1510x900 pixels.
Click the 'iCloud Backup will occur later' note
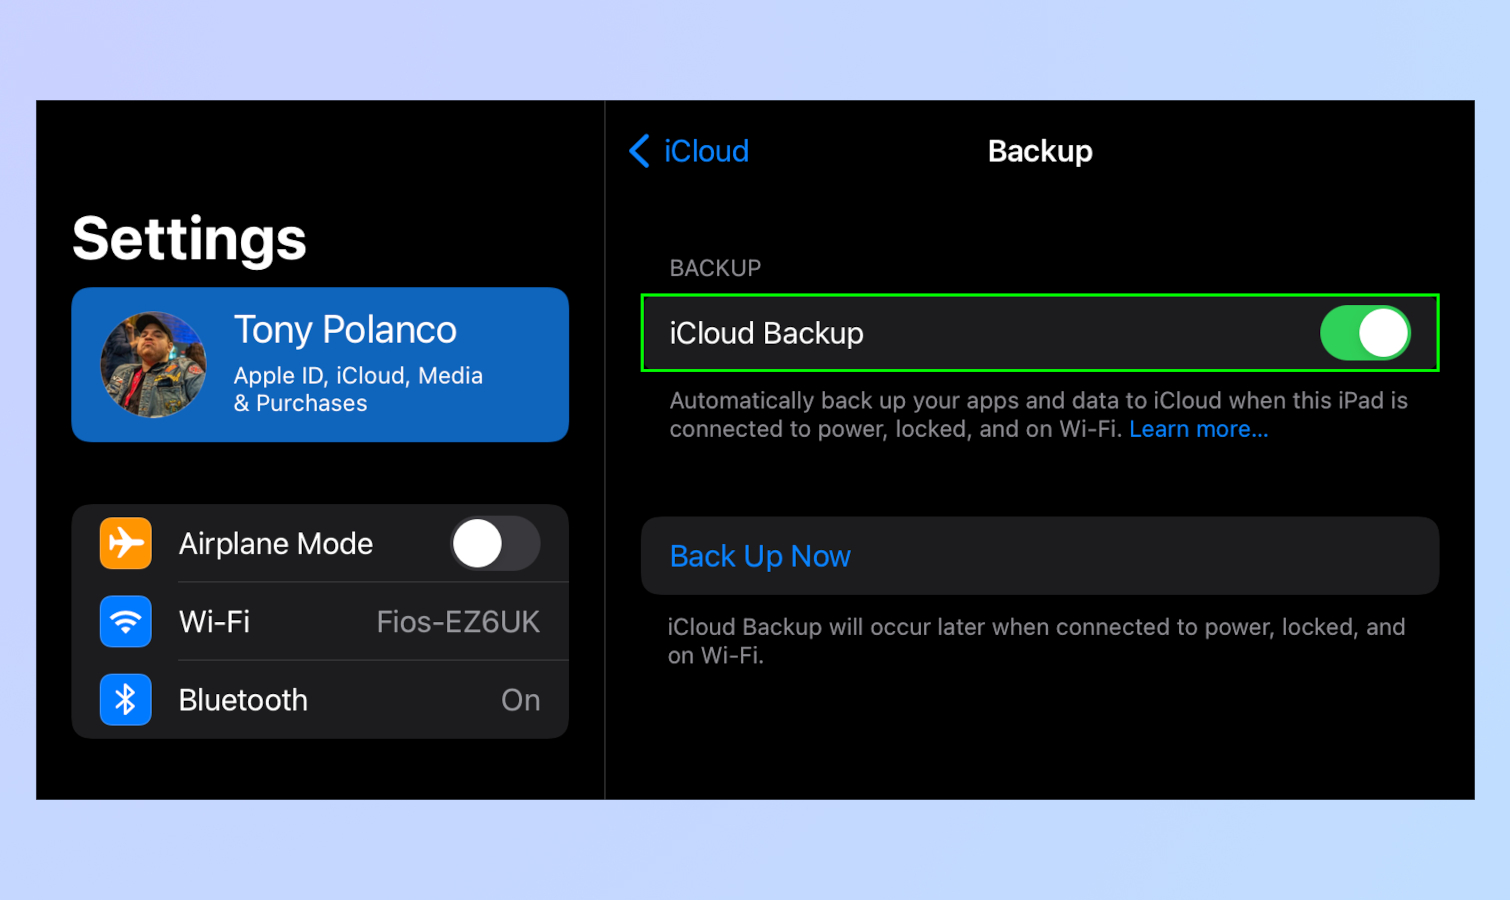click(x=1037, y=641)
